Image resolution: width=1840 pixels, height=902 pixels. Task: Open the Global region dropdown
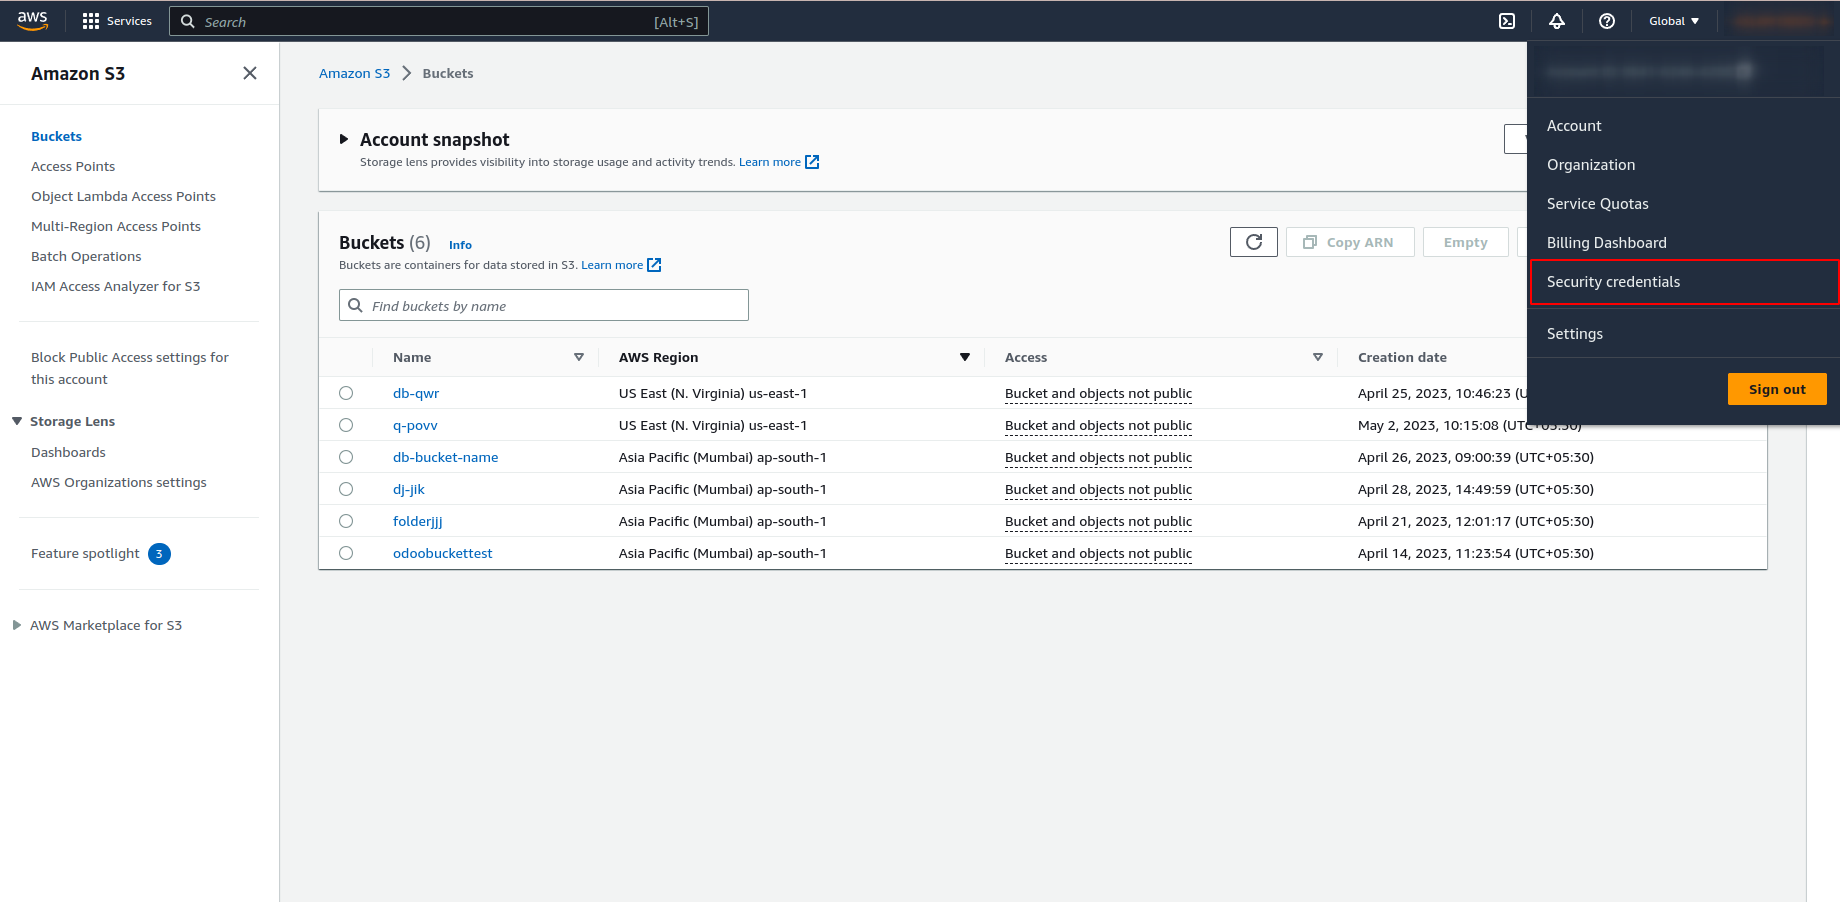pos(1673,21)
